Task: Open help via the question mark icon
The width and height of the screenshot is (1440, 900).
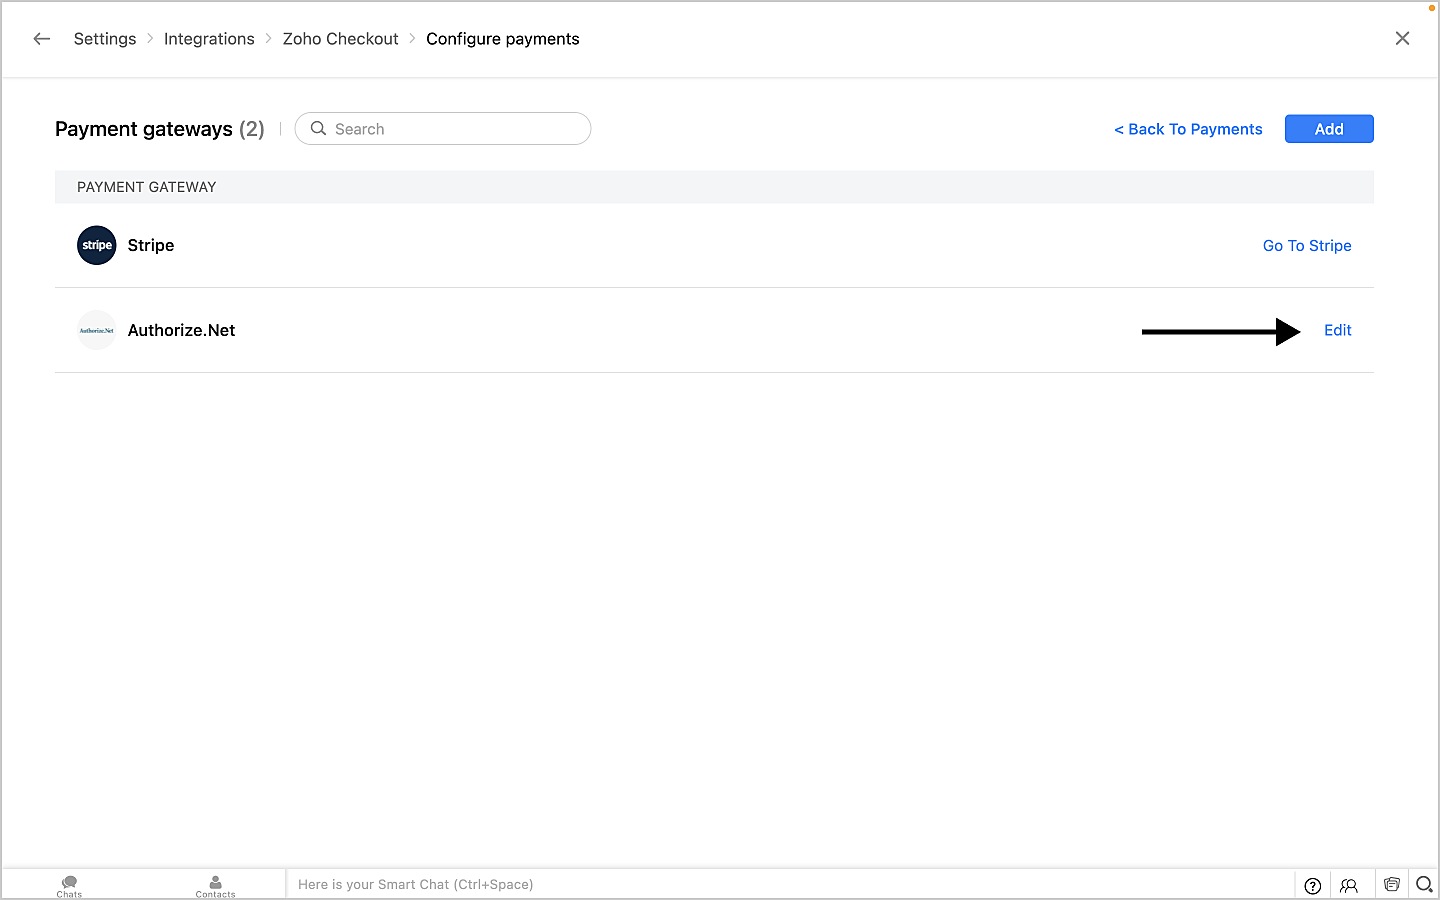Action: click(x=1313, y=885)
